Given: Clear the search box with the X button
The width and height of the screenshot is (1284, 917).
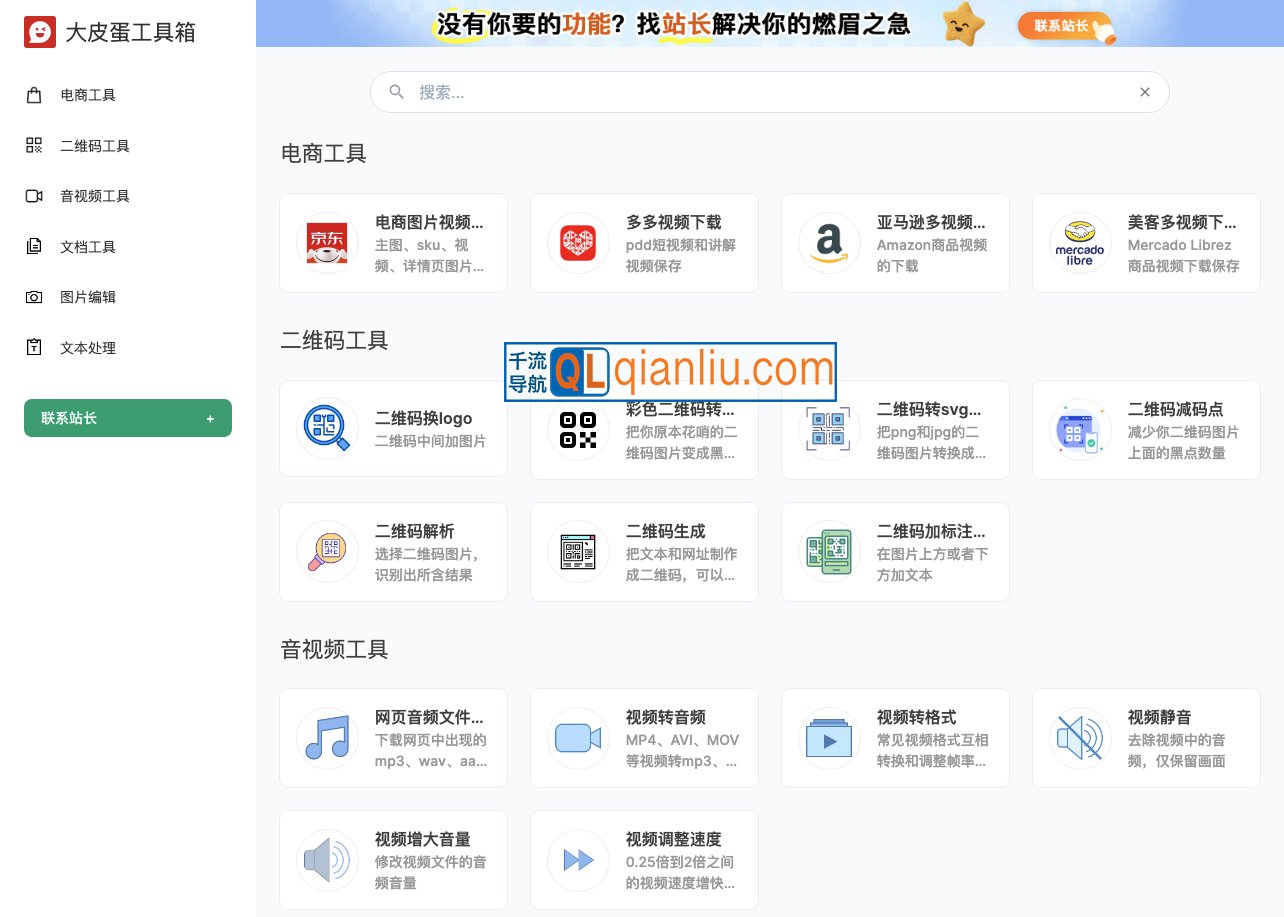Looking at the screenshot, I should (x=1144, y=91).
